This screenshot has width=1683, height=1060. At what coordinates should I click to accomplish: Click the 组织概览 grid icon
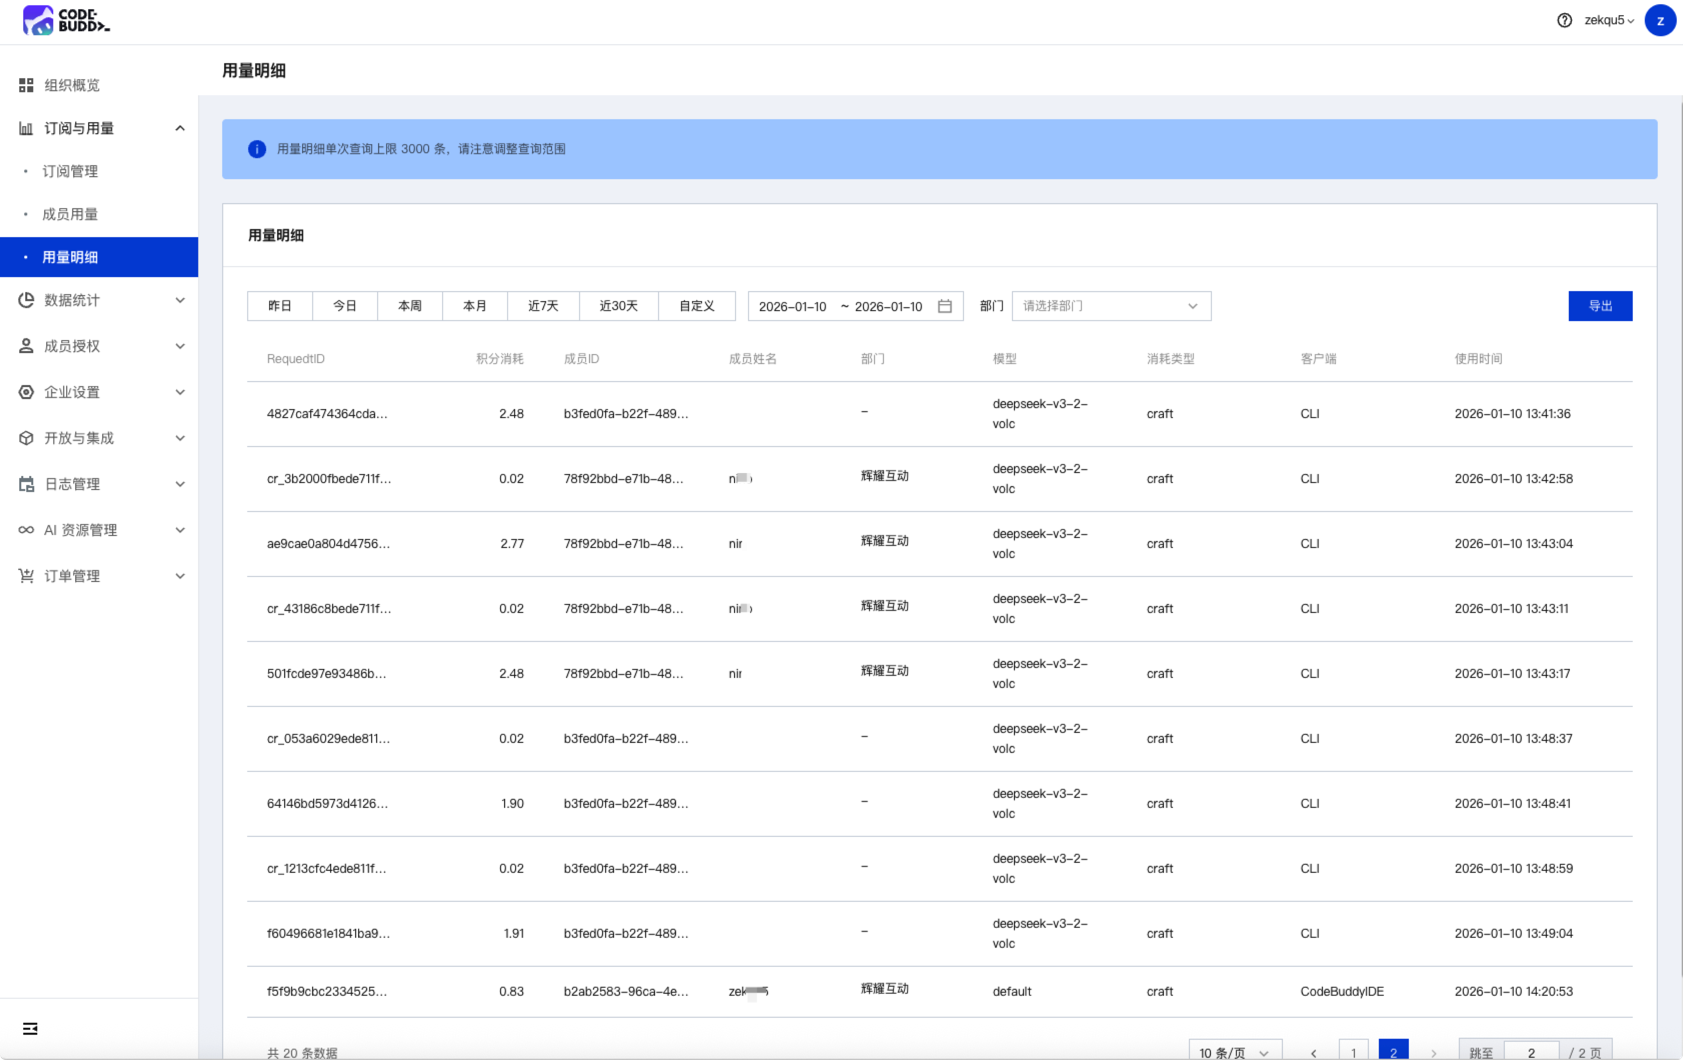pyautogui.click(x=26, y=85)
